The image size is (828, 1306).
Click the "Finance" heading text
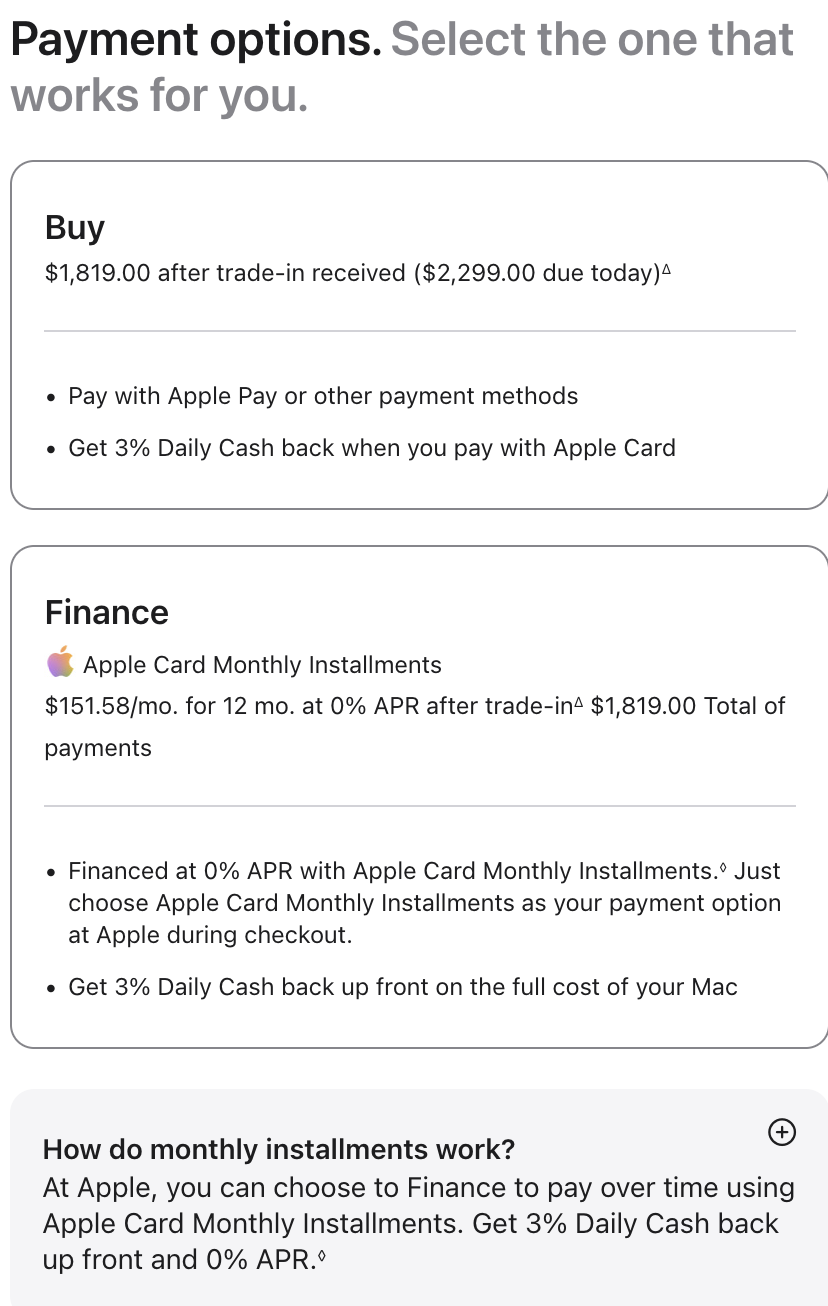(x=107, y=612)
